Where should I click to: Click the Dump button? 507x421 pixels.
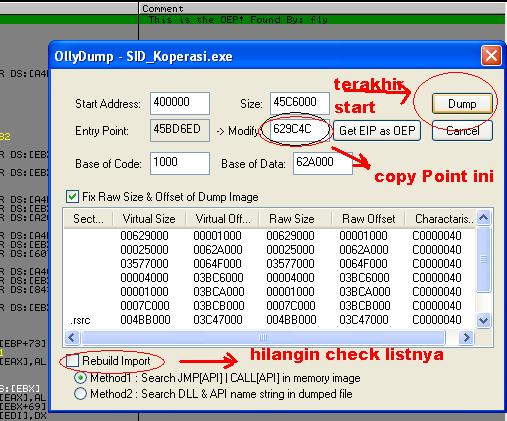462,104
